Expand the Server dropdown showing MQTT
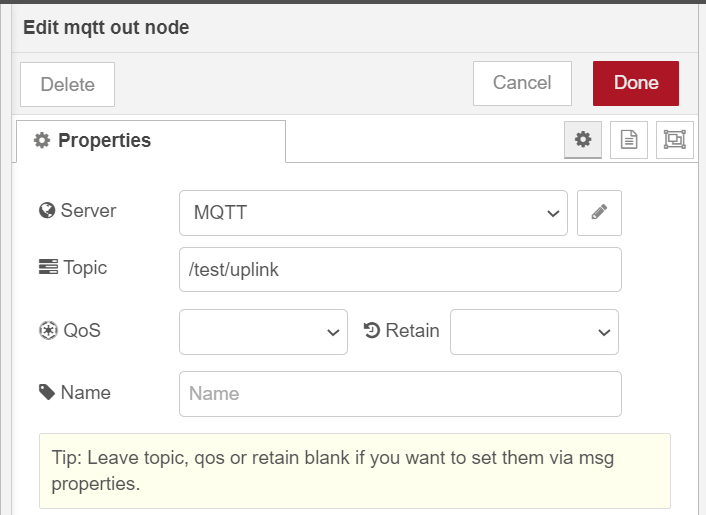706x515 pixels. click(x=373, y=213)
